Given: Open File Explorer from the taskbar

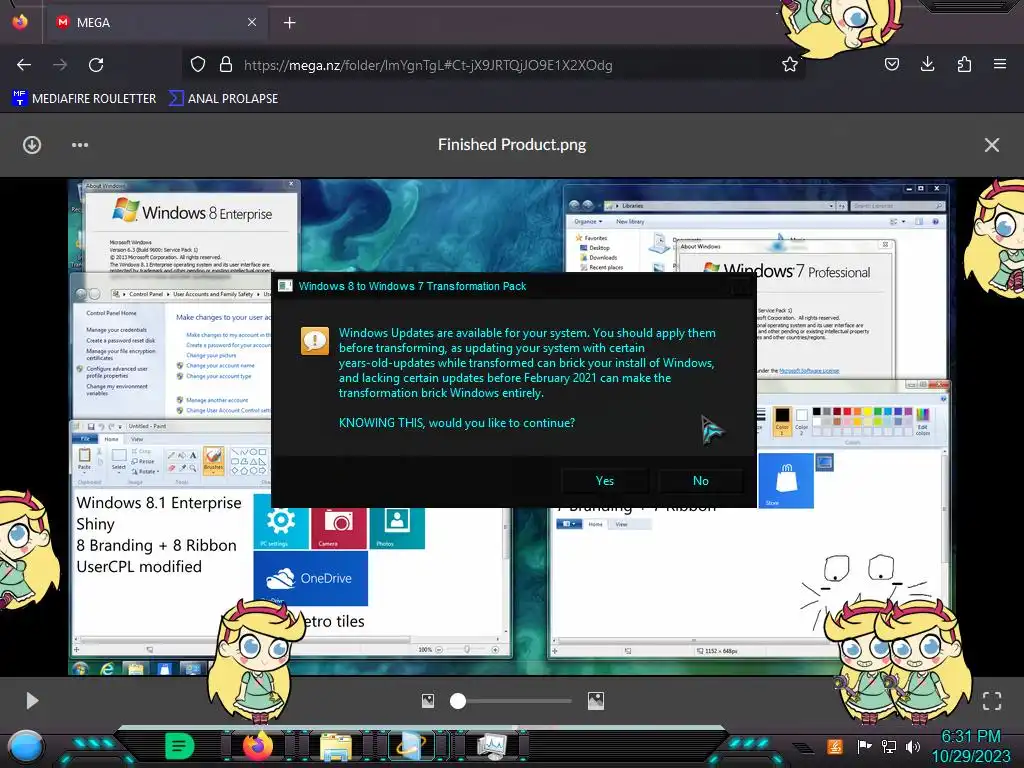Looking at the screenshot, I should [x=336, y=747].
